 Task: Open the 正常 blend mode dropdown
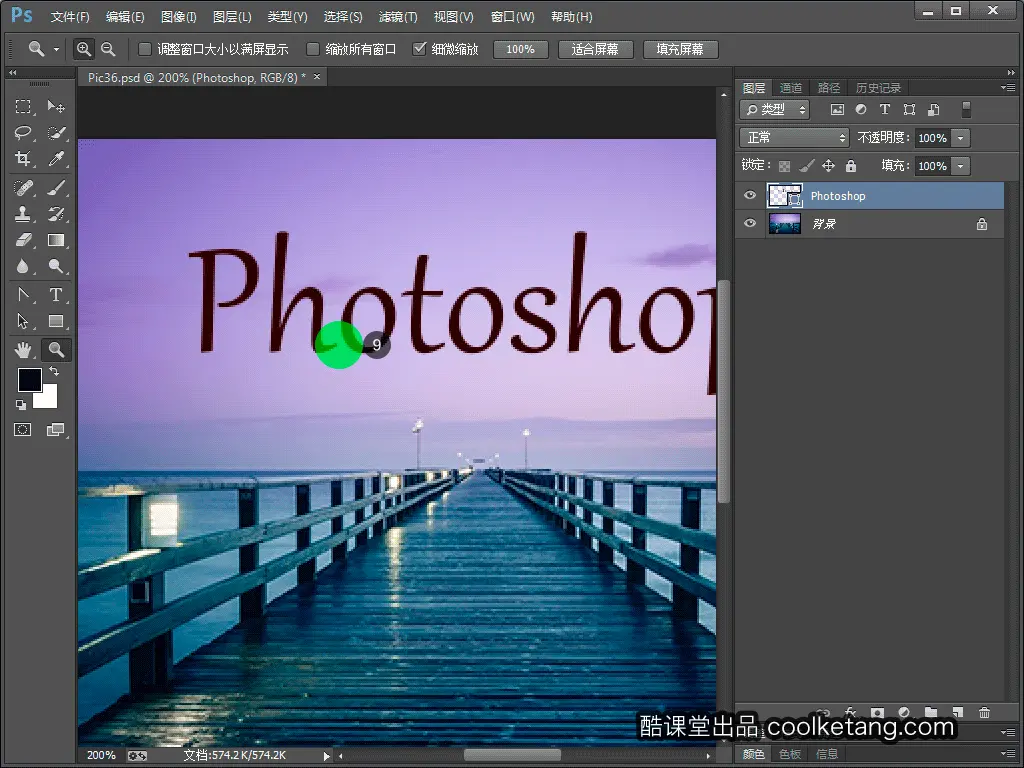click(794, 138)
